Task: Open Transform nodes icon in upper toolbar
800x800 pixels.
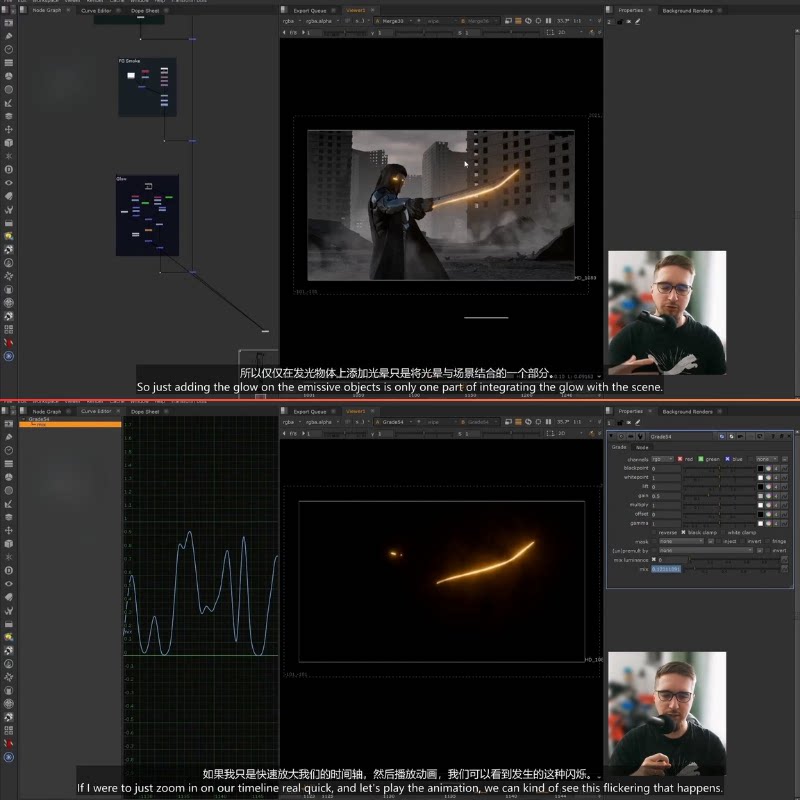Action: click(9, 129)
